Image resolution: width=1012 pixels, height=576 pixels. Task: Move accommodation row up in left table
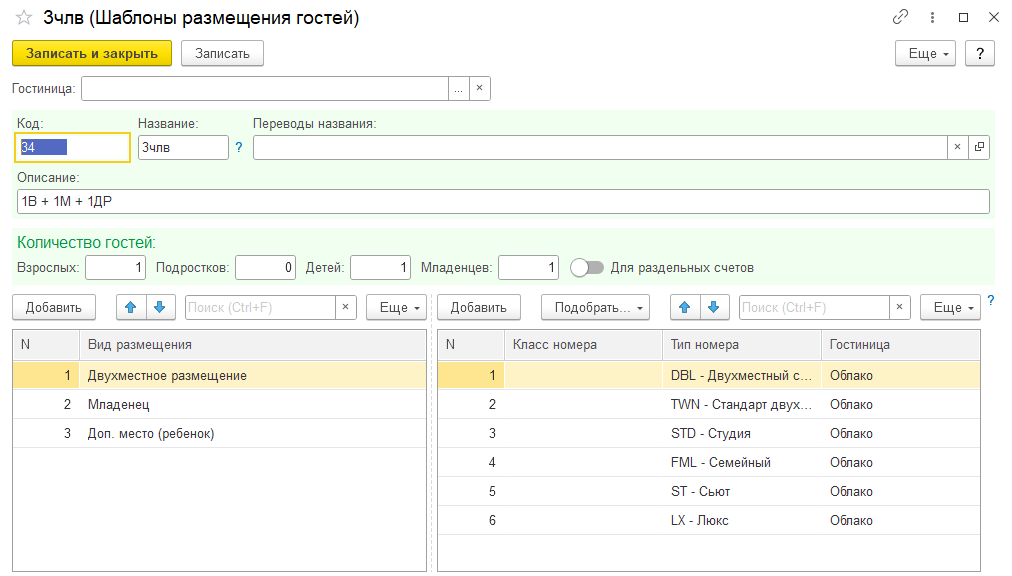point(131,307)
